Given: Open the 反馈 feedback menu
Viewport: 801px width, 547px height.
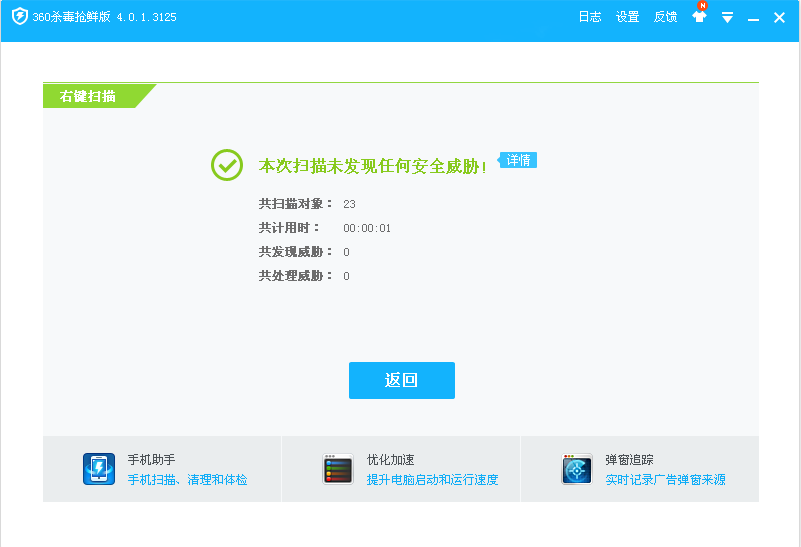Looking at the screenshot, I should 665,17.
